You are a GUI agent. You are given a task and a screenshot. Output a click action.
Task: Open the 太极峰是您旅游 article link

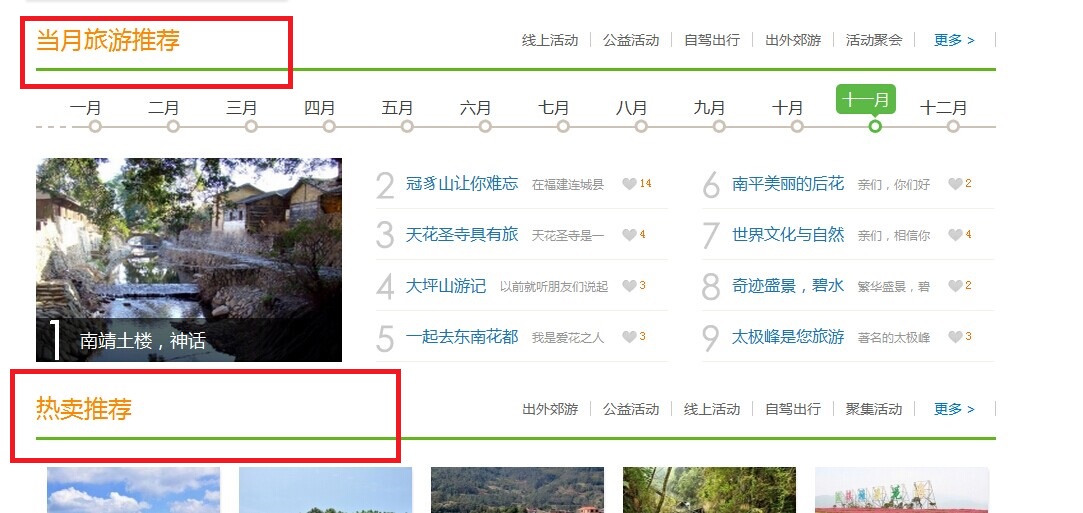(788, 337)
